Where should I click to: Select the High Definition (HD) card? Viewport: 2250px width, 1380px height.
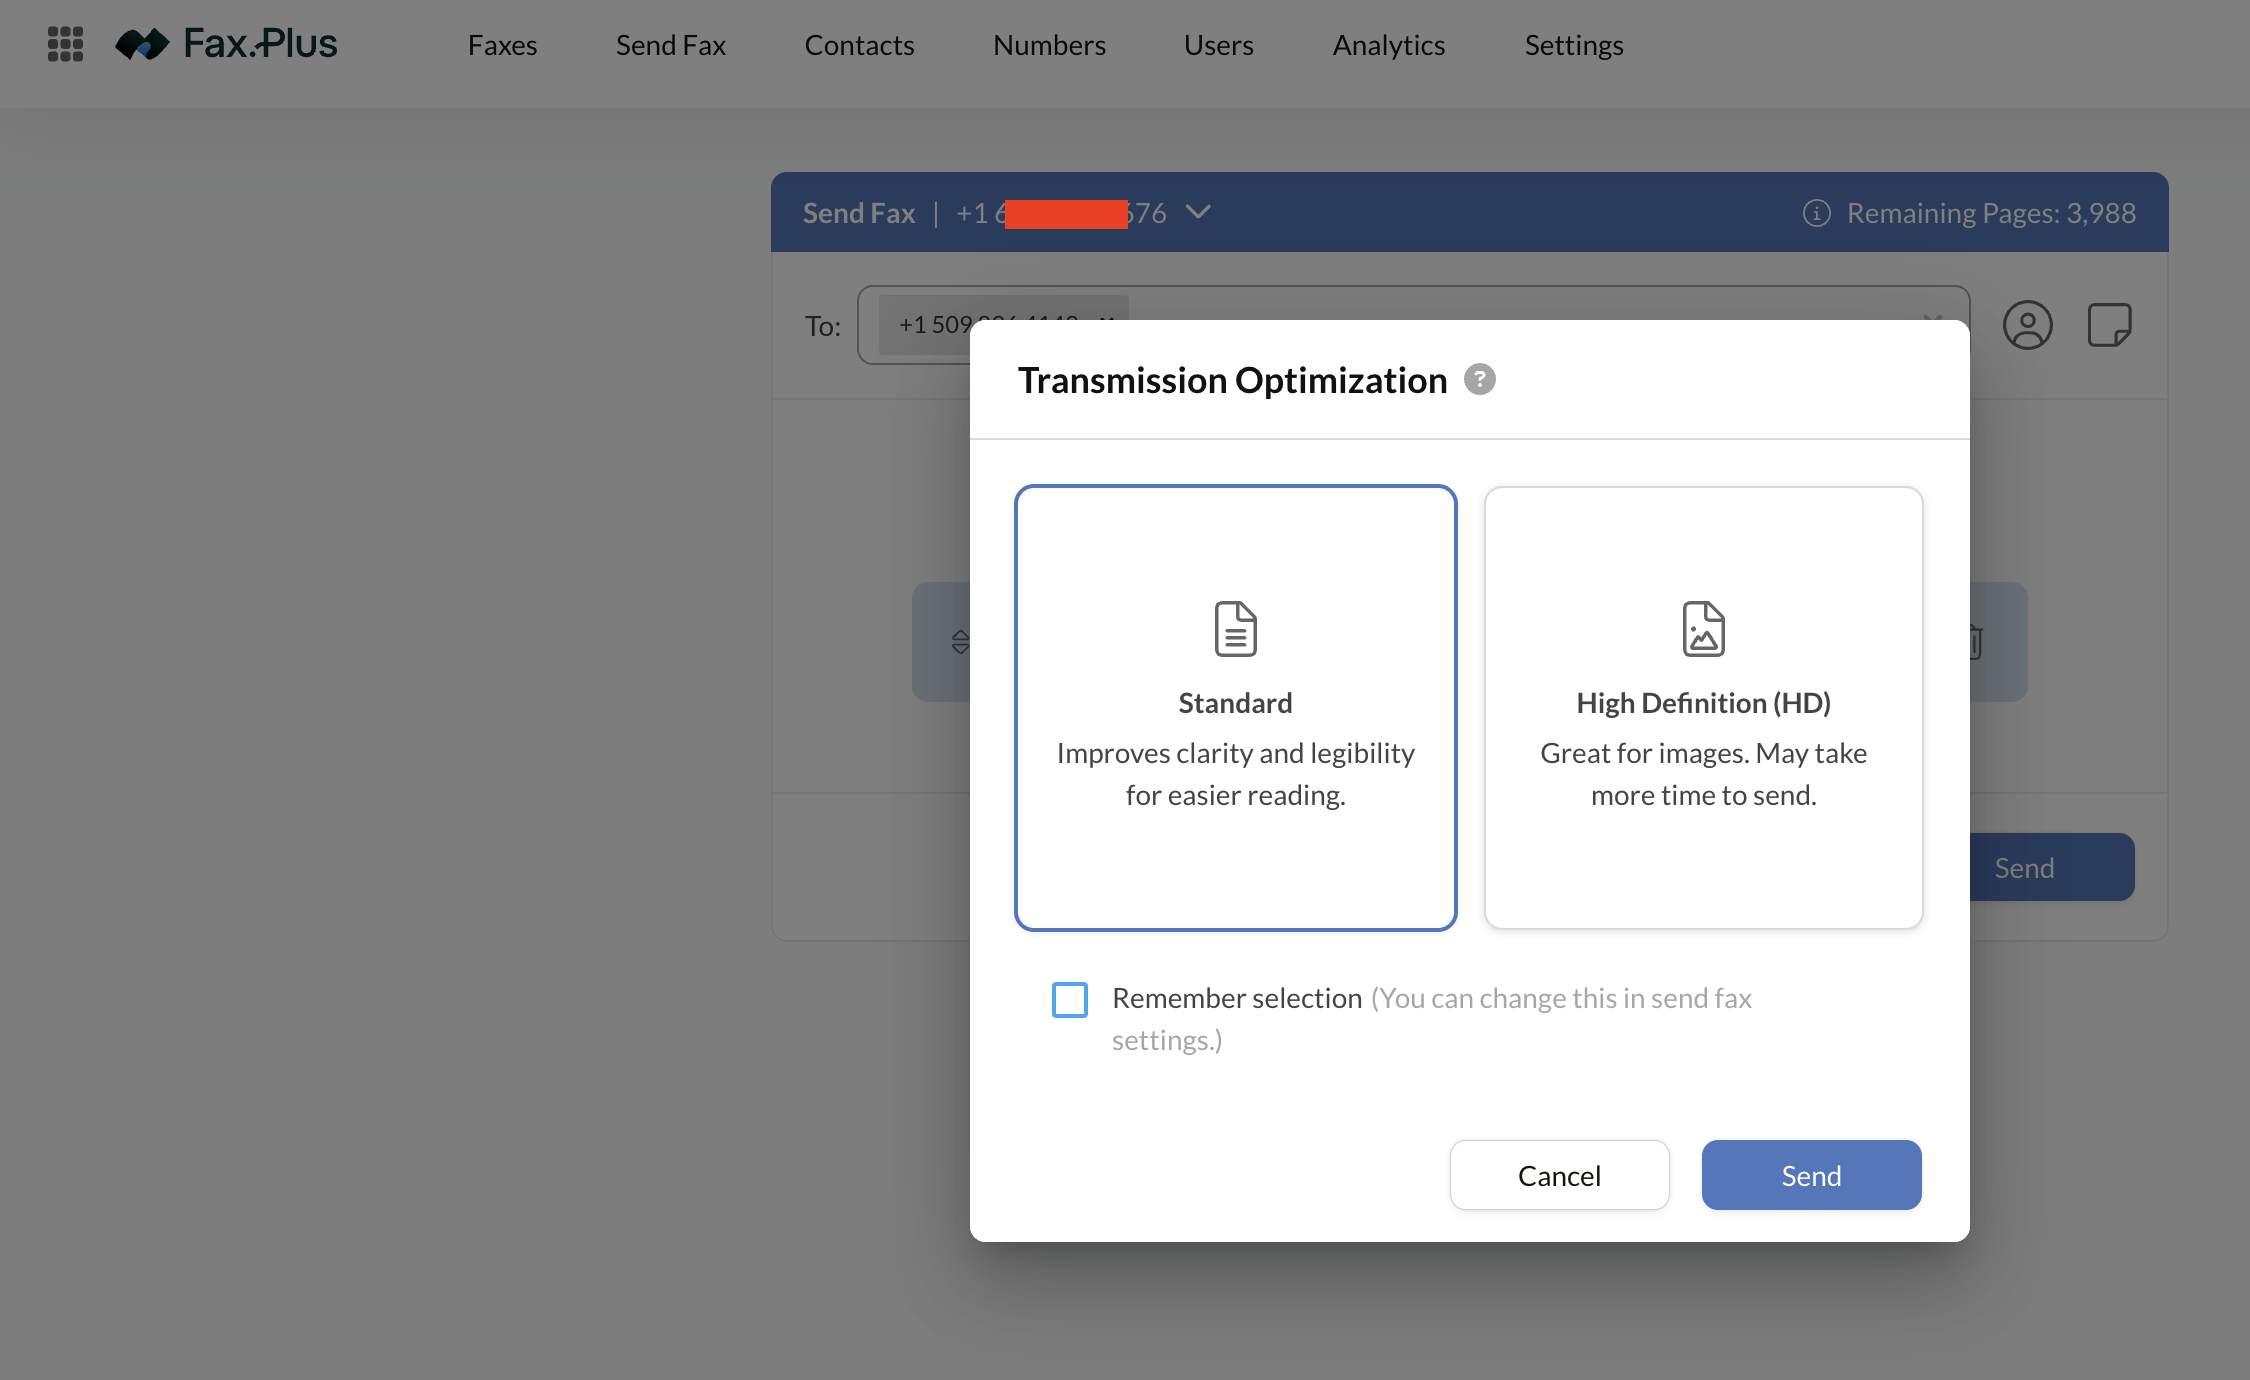point(1703,708)
